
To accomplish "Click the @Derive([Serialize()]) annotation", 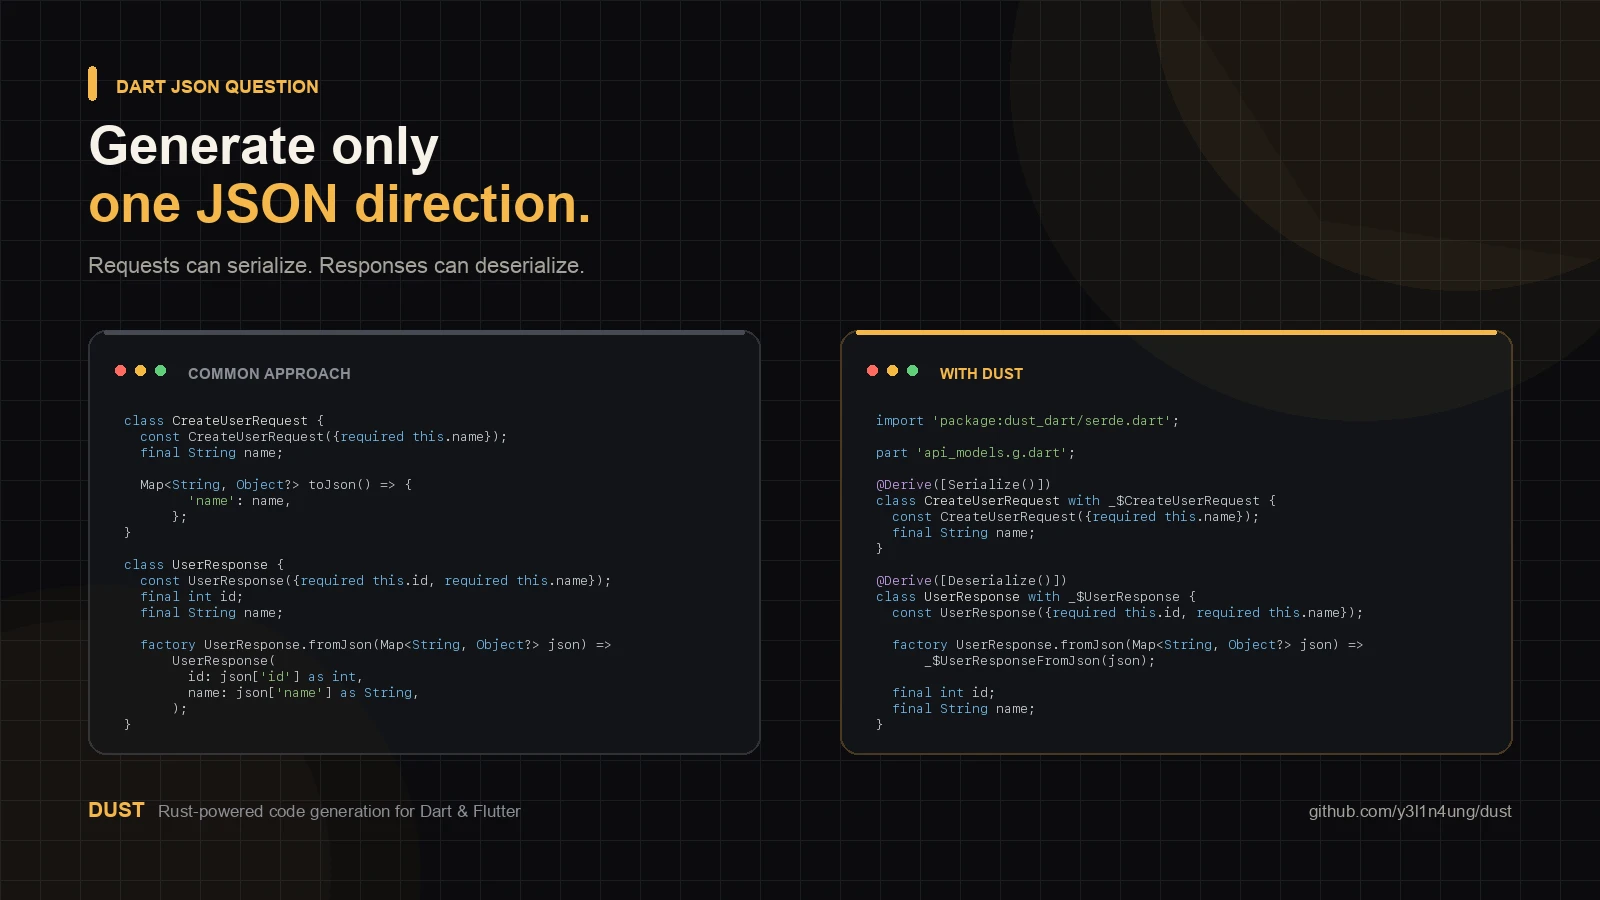I will [963, 485].
